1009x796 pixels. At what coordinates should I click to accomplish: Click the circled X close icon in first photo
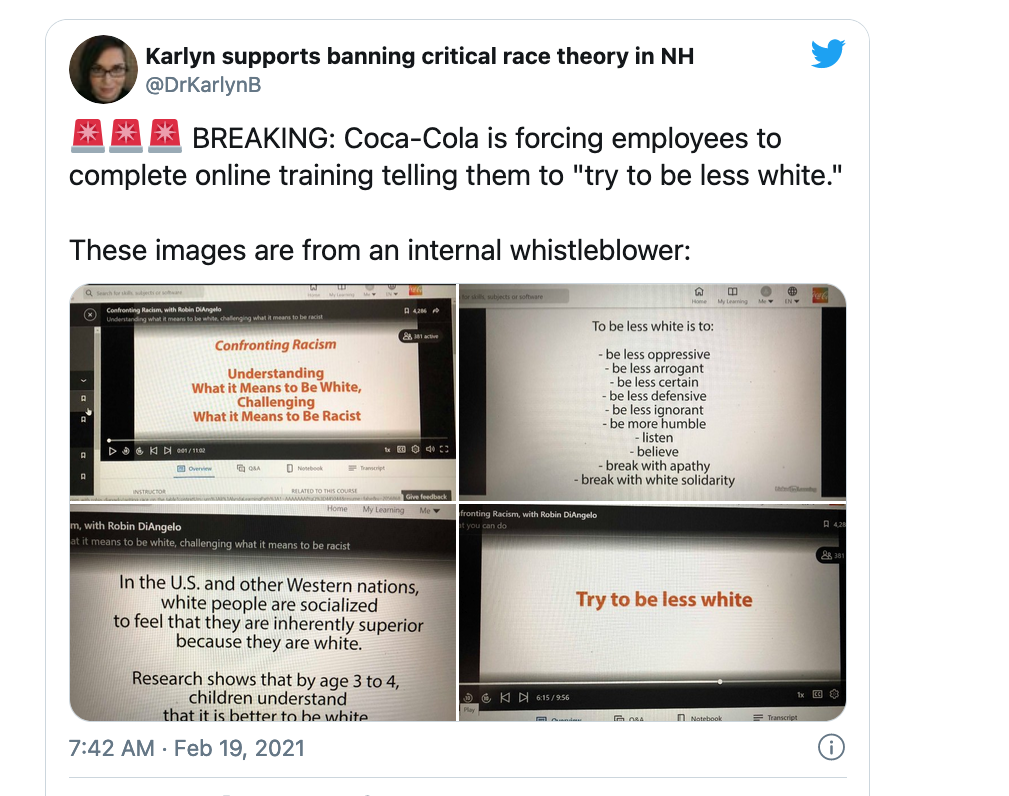90,315
